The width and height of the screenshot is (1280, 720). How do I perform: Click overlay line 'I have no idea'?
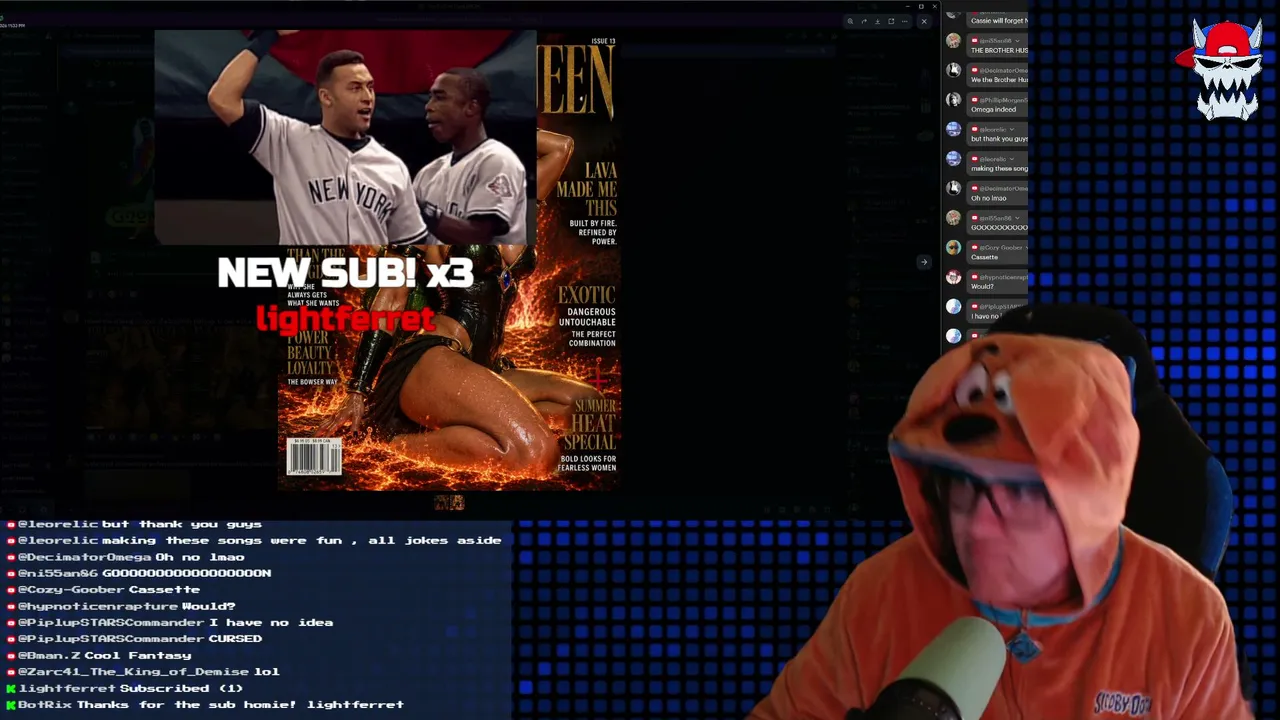point(271,622)
